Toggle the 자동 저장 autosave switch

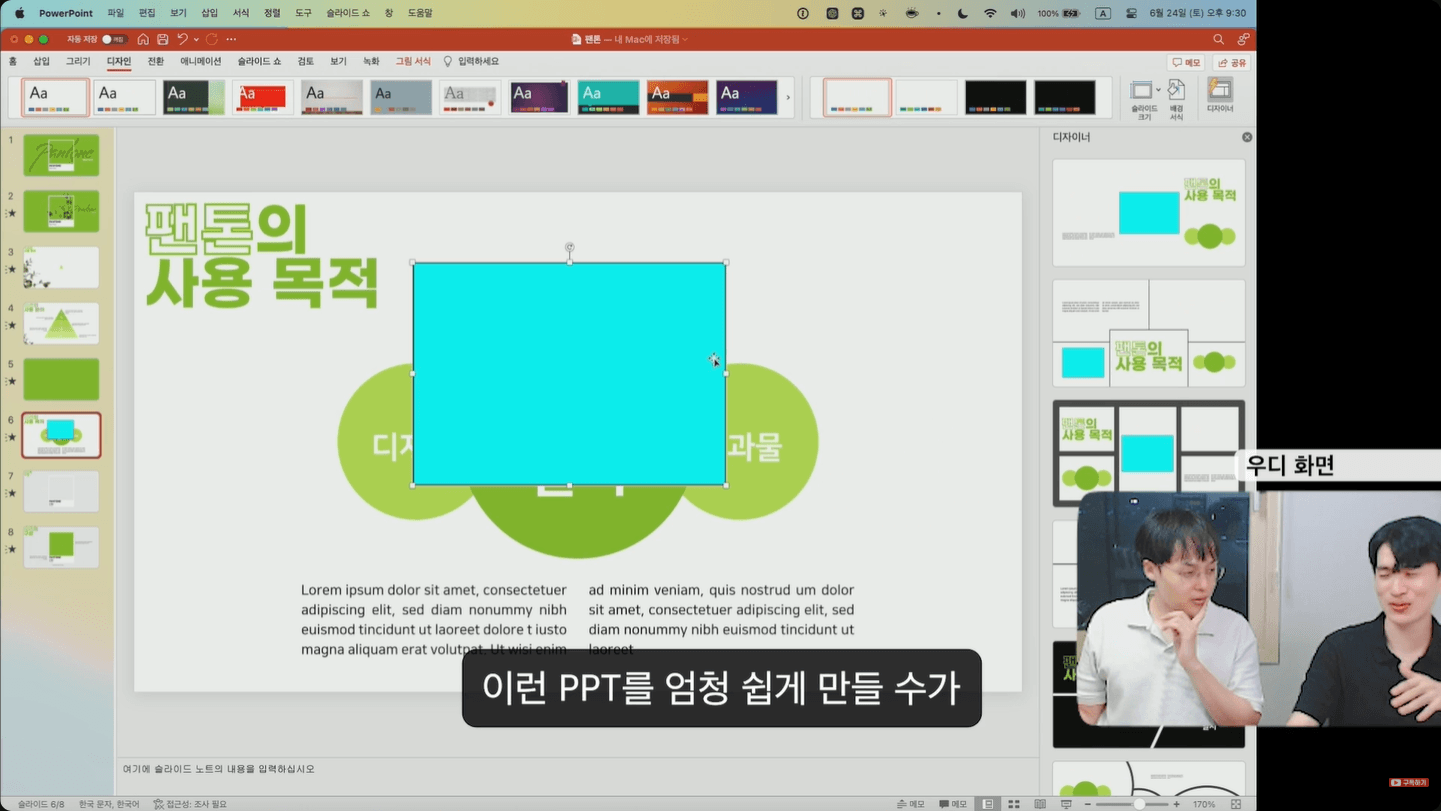pyautogui.click(x=113, y=39)
